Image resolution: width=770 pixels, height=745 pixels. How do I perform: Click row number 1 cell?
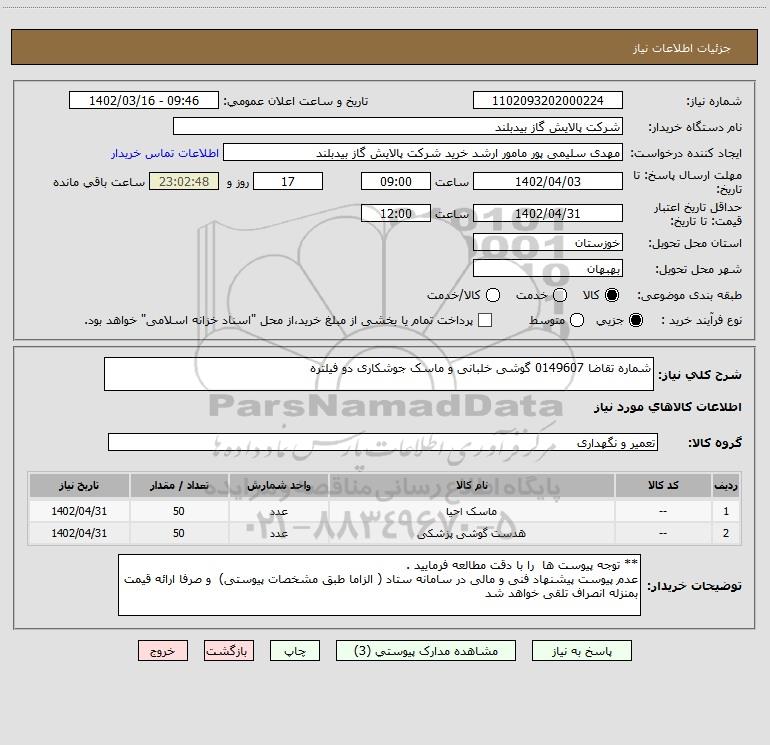pos(726,511)
